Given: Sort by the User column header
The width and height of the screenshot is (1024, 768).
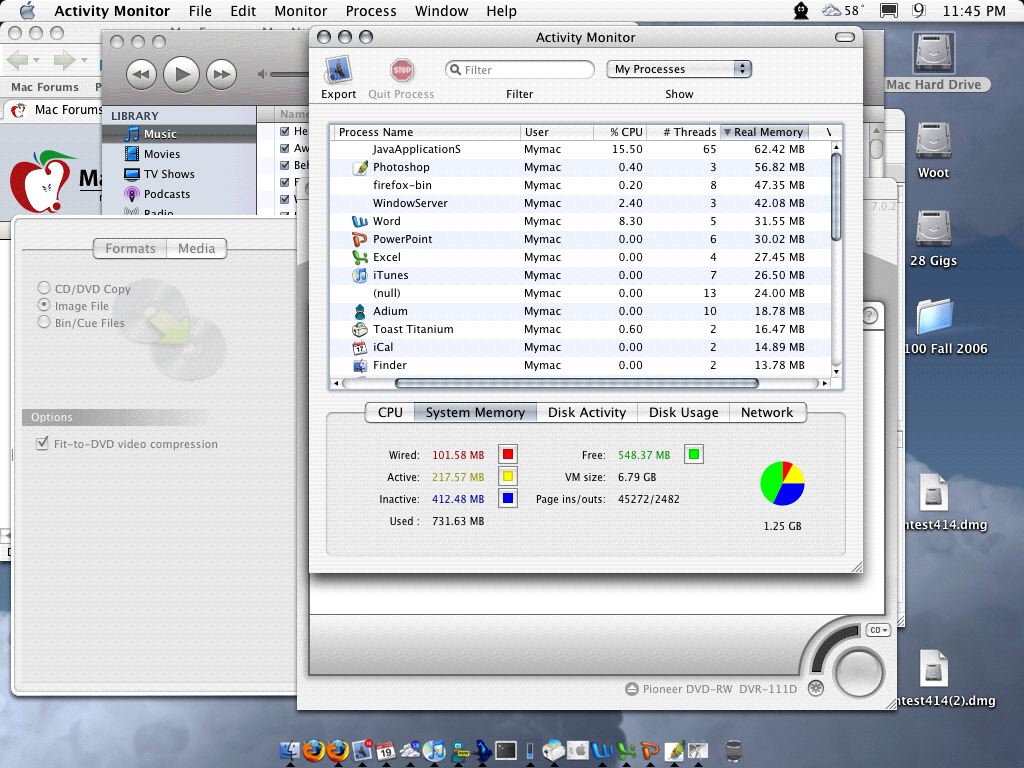Looking at the screenshot, I should tap(557, 132).
